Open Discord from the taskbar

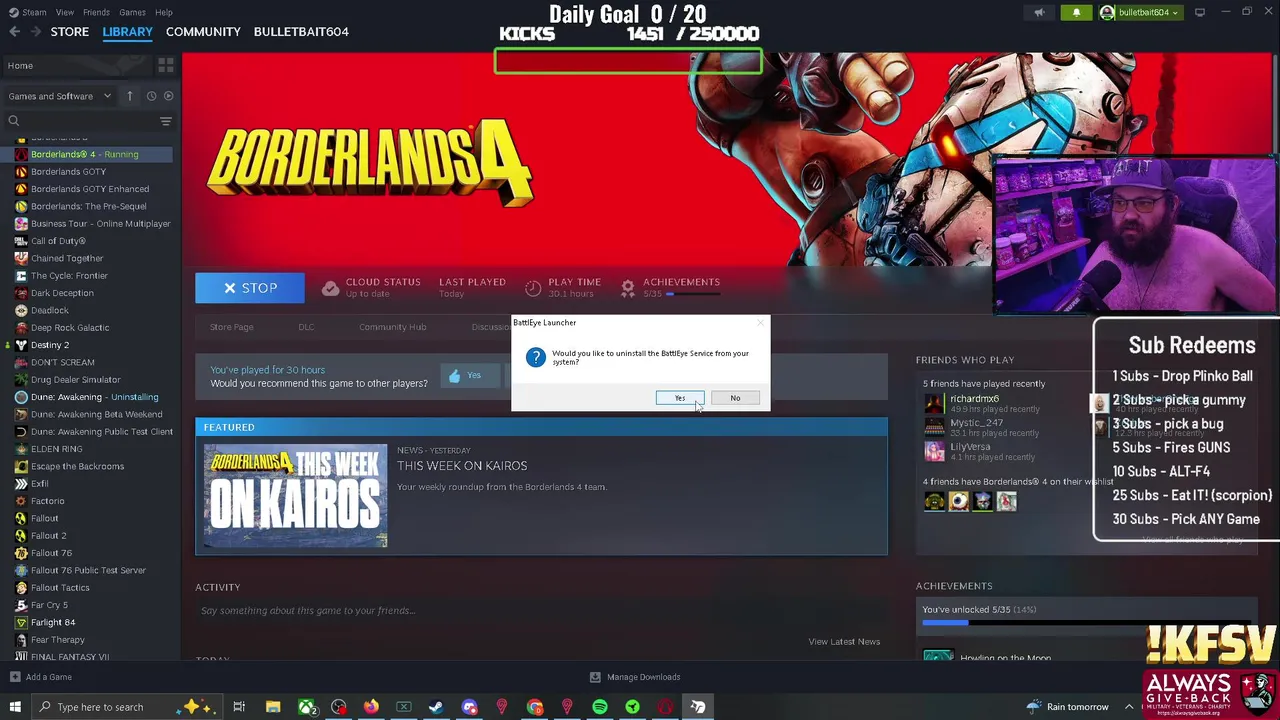tap(469, 707)
